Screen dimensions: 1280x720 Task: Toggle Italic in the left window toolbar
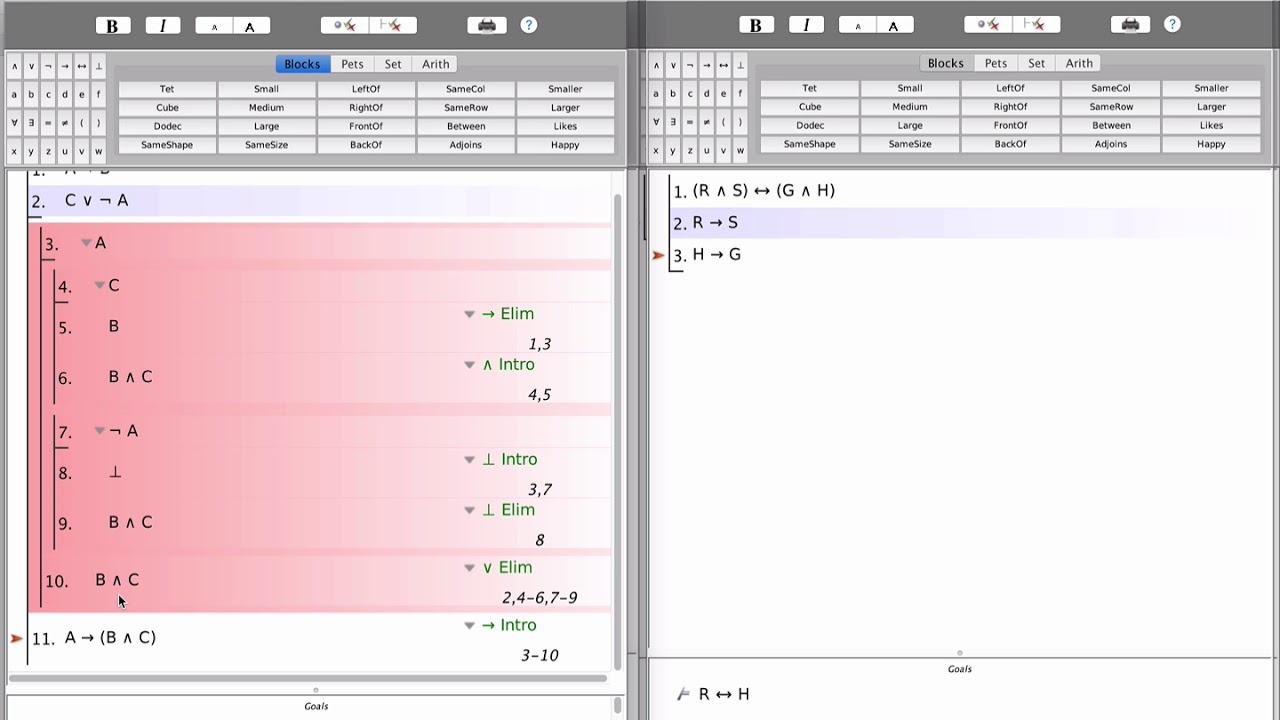coord(162,26)
